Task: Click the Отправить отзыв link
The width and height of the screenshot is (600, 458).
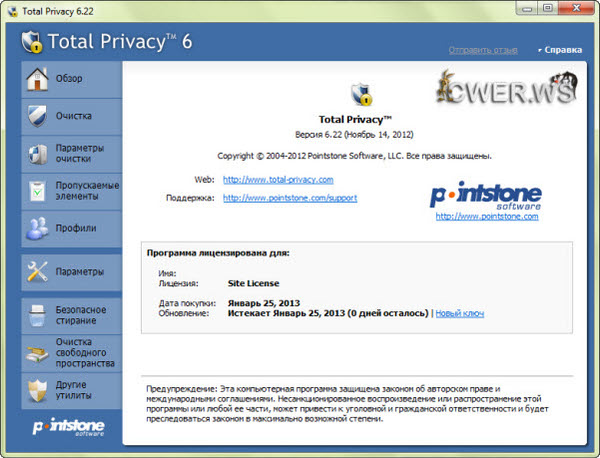Action: (x=485, y=49)
